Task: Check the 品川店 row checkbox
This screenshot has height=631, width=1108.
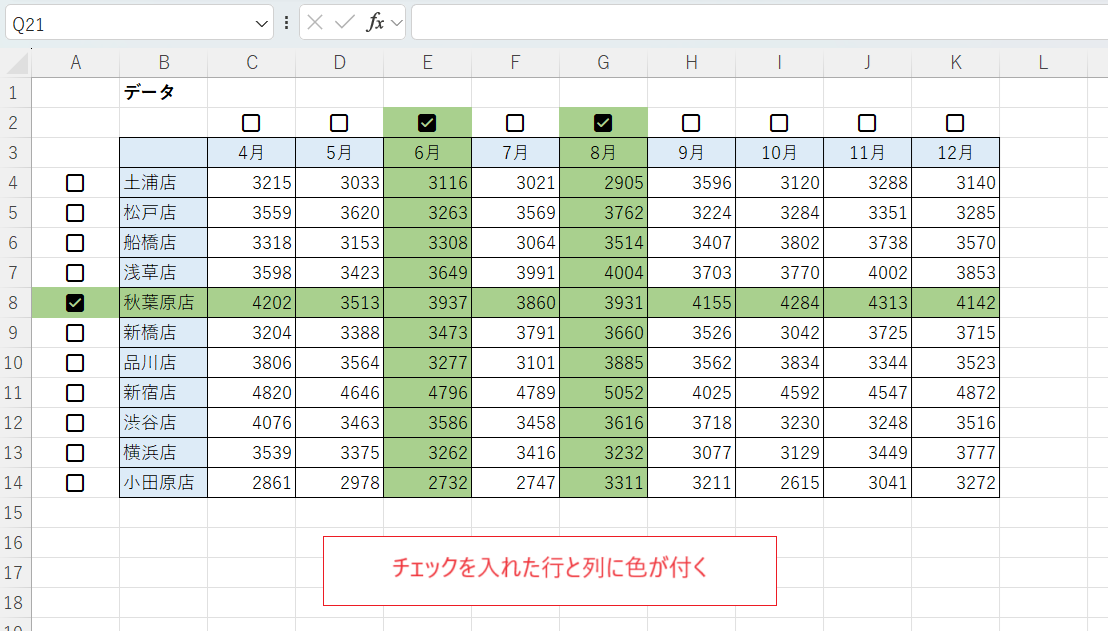Action: (75, 363)
